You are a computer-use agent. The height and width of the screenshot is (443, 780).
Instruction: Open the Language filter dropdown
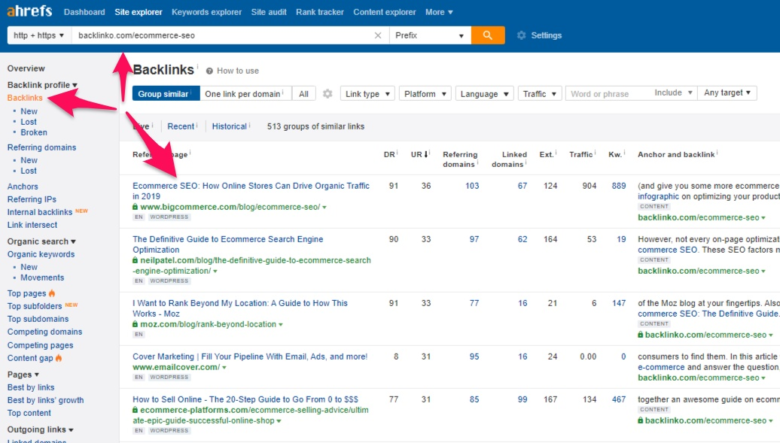484,93
